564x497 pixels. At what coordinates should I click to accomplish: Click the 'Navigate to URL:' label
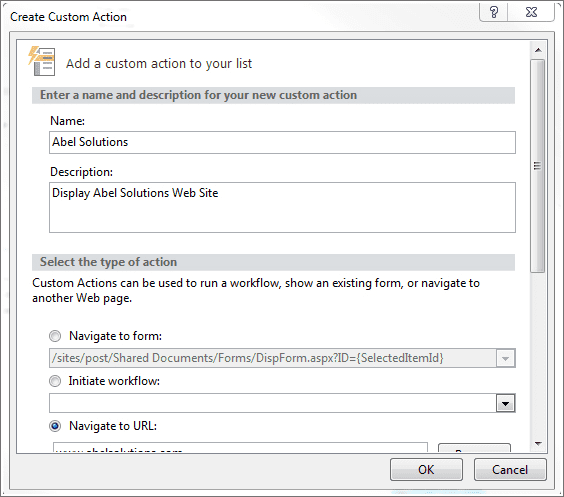pos(113,426)
